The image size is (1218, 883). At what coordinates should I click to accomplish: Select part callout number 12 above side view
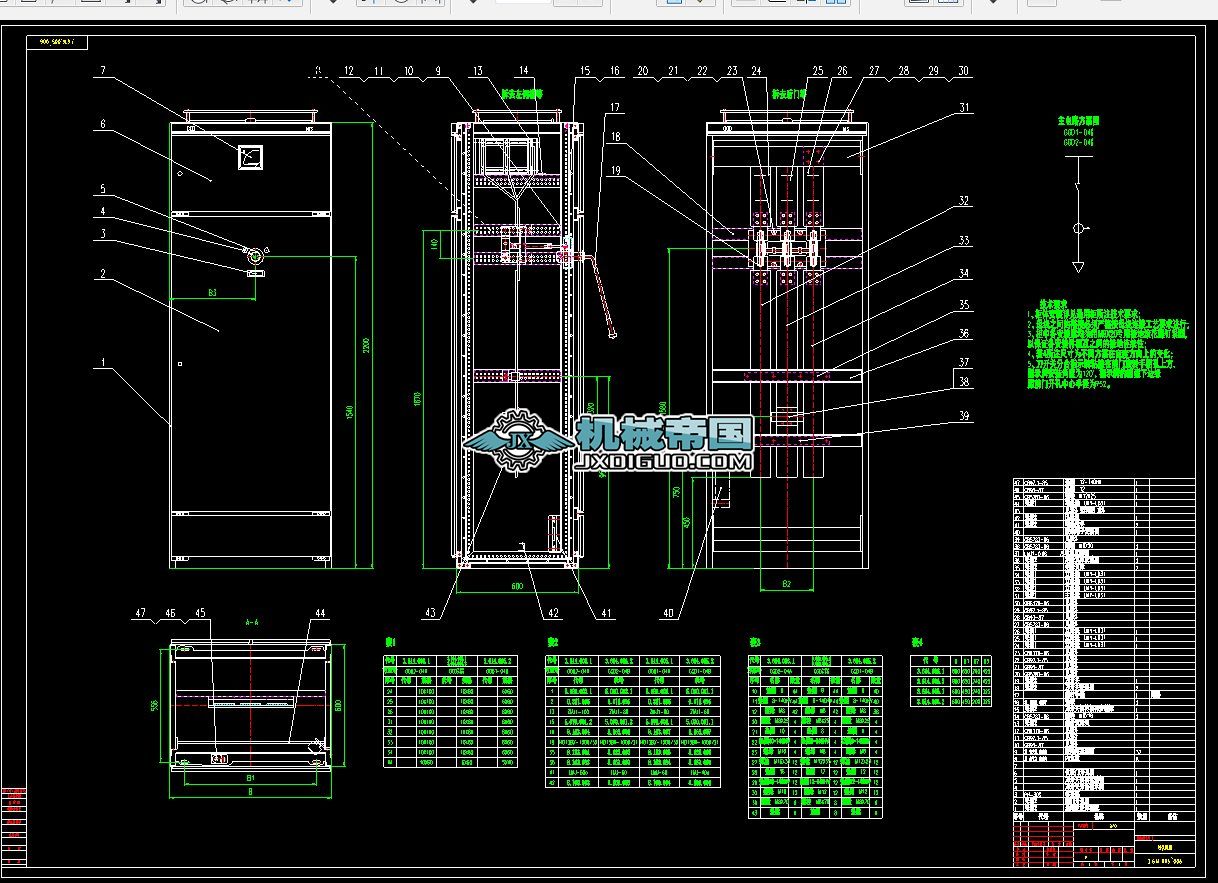pos(348,71)
